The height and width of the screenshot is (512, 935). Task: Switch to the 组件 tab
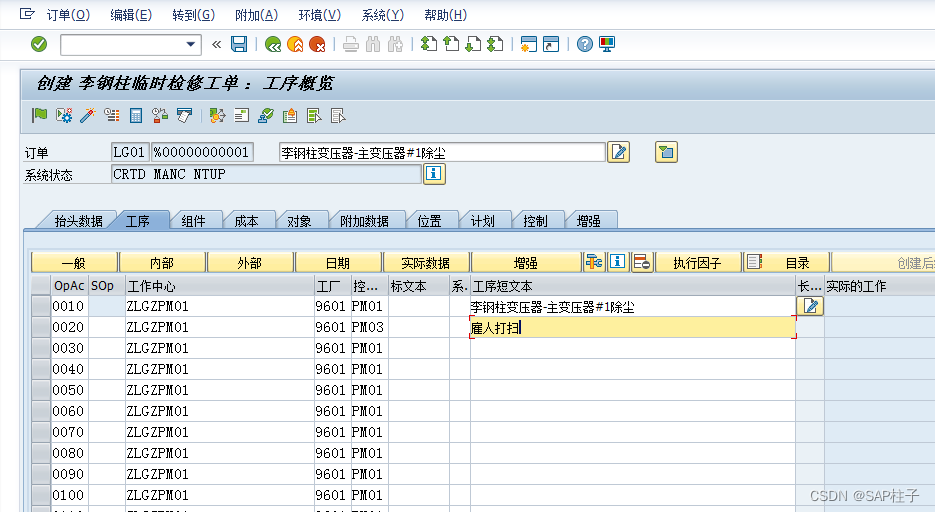point(193,221)
